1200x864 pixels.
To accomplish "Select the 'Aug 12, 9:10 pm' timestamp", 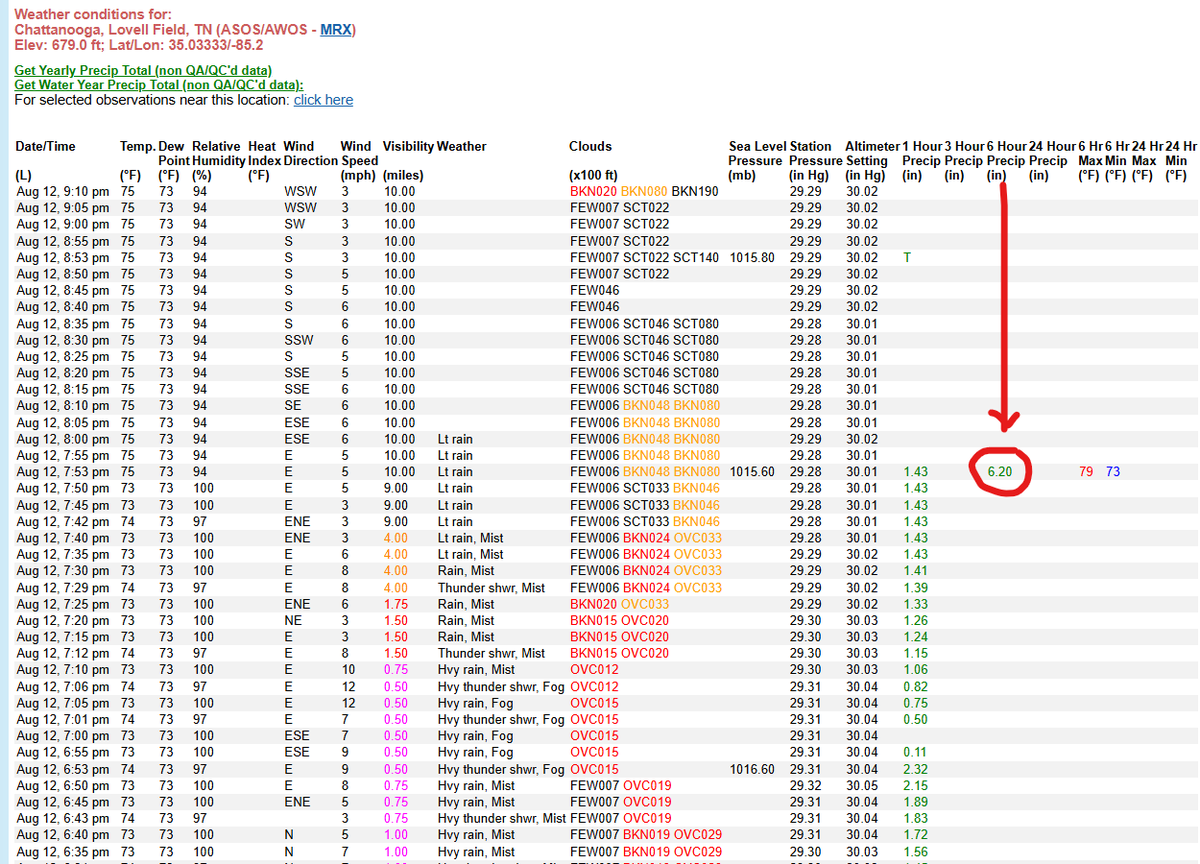I will click(x=63, y=191).
